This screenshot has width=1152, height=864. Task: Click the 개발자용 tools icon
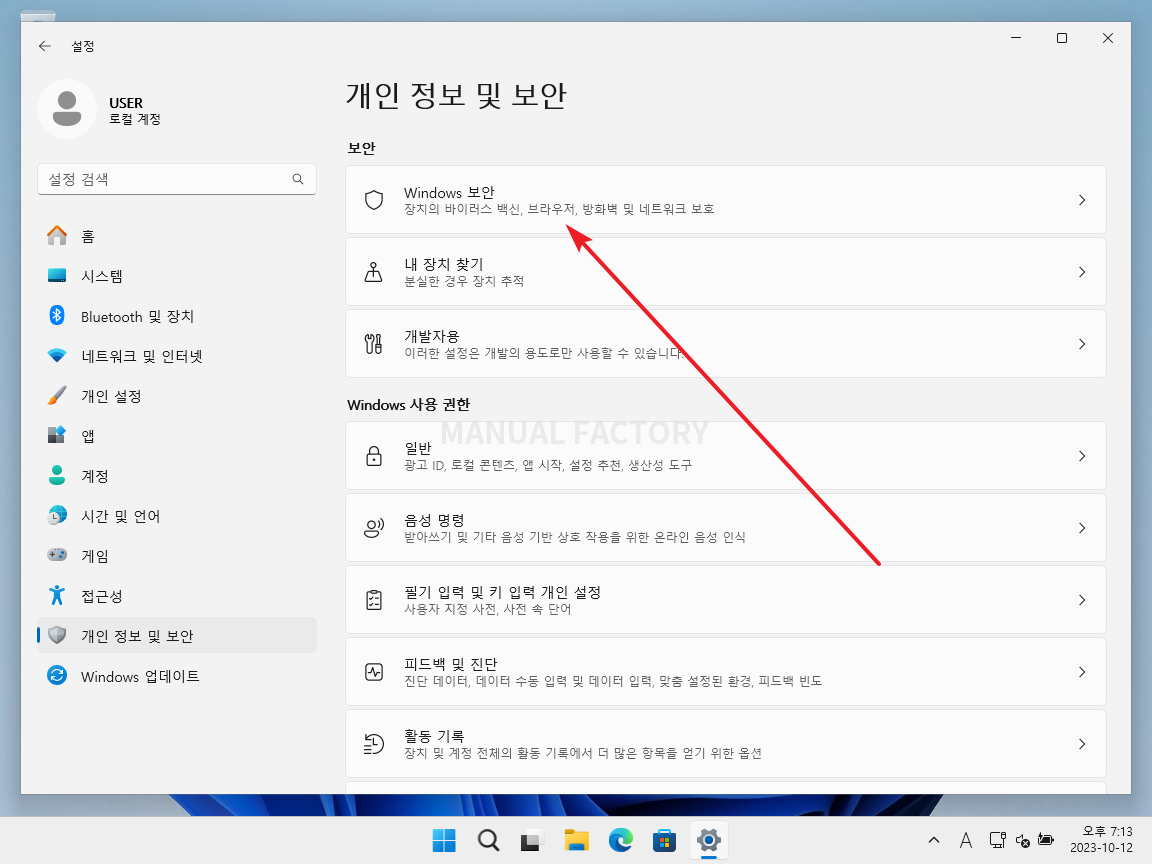pos(374,344)
